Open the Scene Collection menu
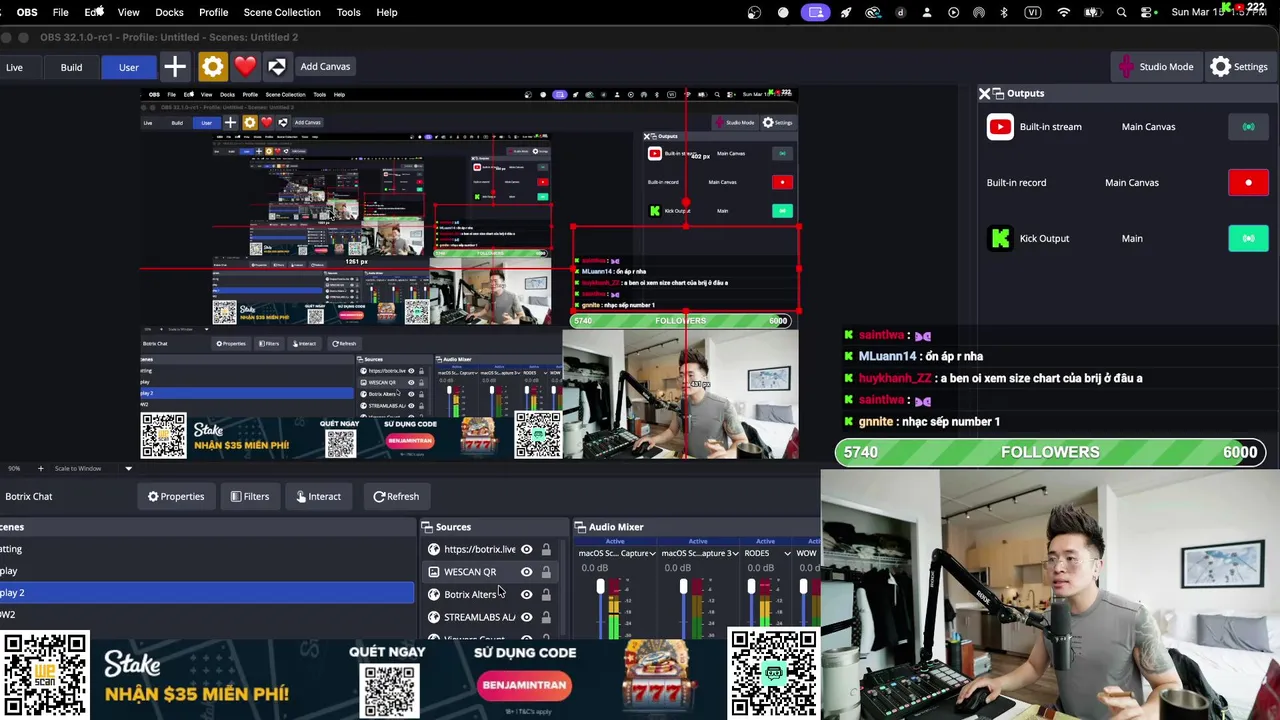 coord(282,12)
